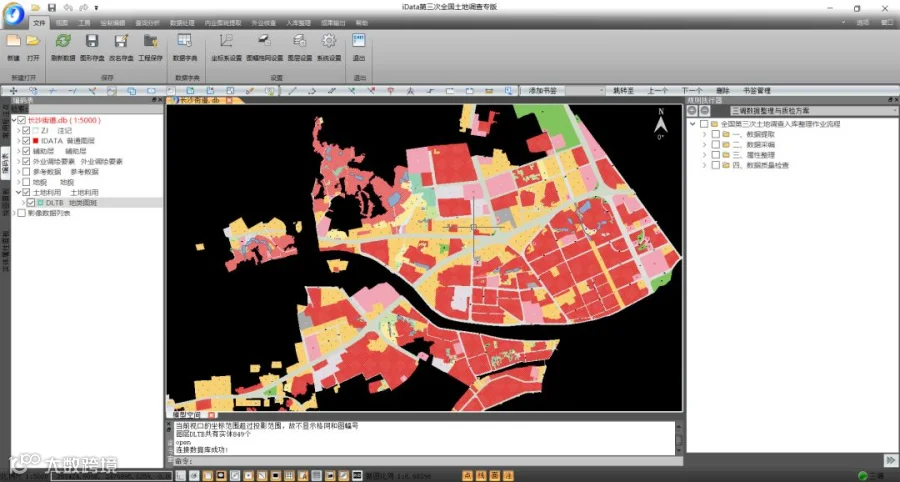This screenshot has width=900, height=482.
Task: Switch to the 数据处理 ribbon tab
Action: [182, 21]
